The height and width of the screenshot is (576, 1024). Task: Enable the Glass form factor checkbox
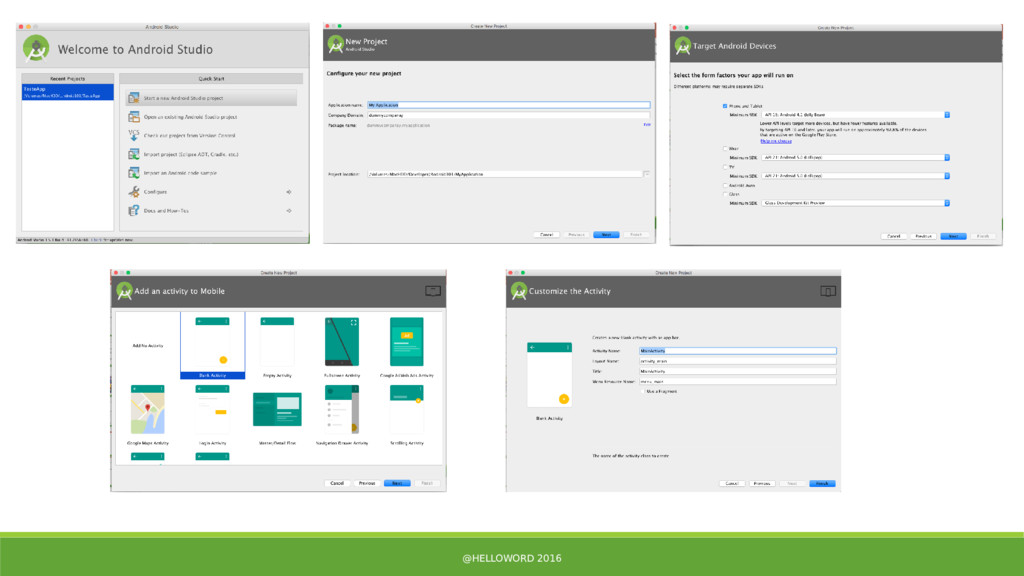(725, 194)
